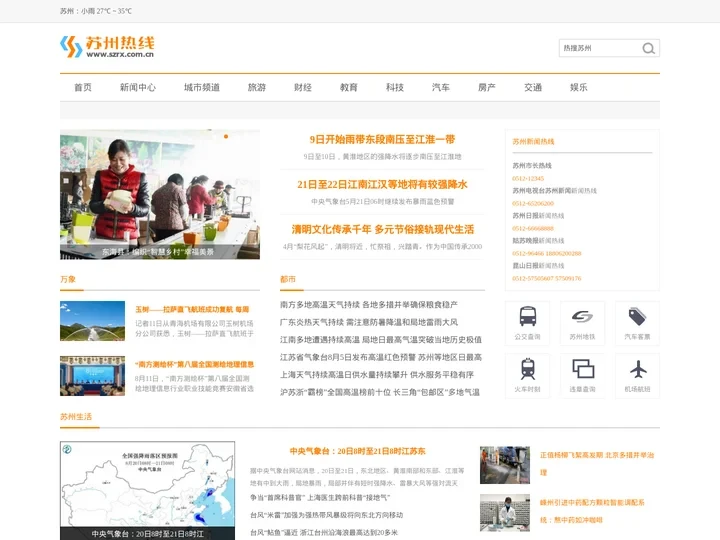
Task: Open 台风"鲇鱼"逼近 article link
Action: (324, 533)
